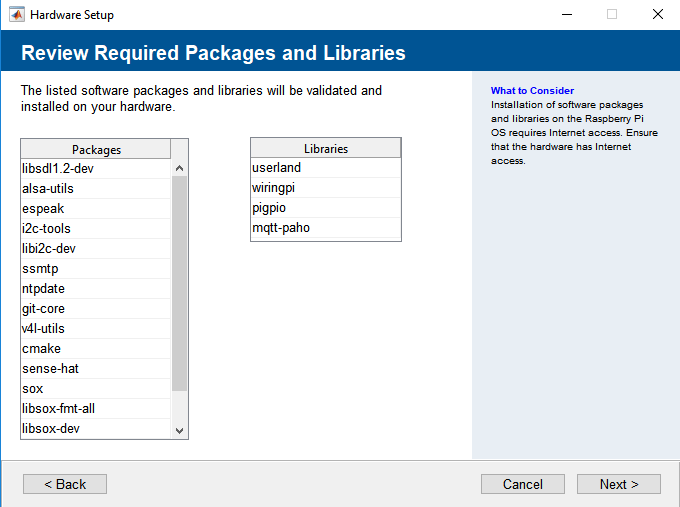Click the Cancel button

pyautogui.click(x=522, y=484)
